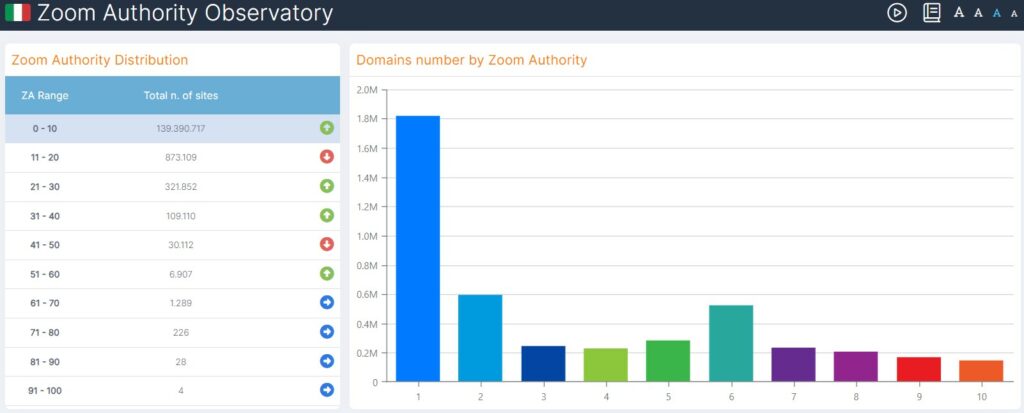Click the tallest blue bar for value 1
This screenshot has height=413, width=1024.
click(417, 248)
